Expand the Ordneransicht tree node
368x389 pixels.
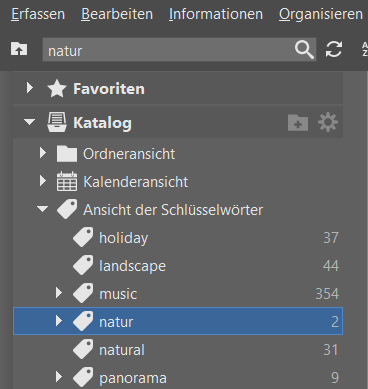tap(43, 153)
